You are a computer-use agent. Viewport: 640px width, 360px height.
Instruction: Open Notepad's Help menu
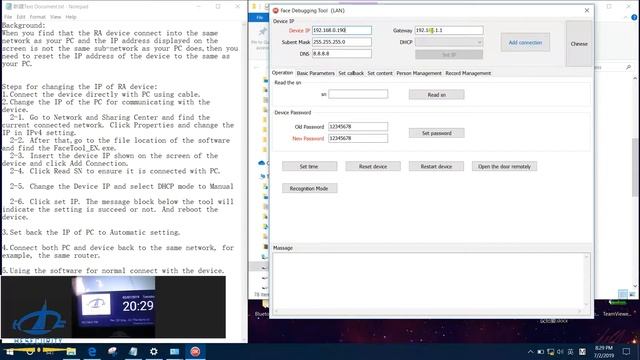[x=71, y=17]
